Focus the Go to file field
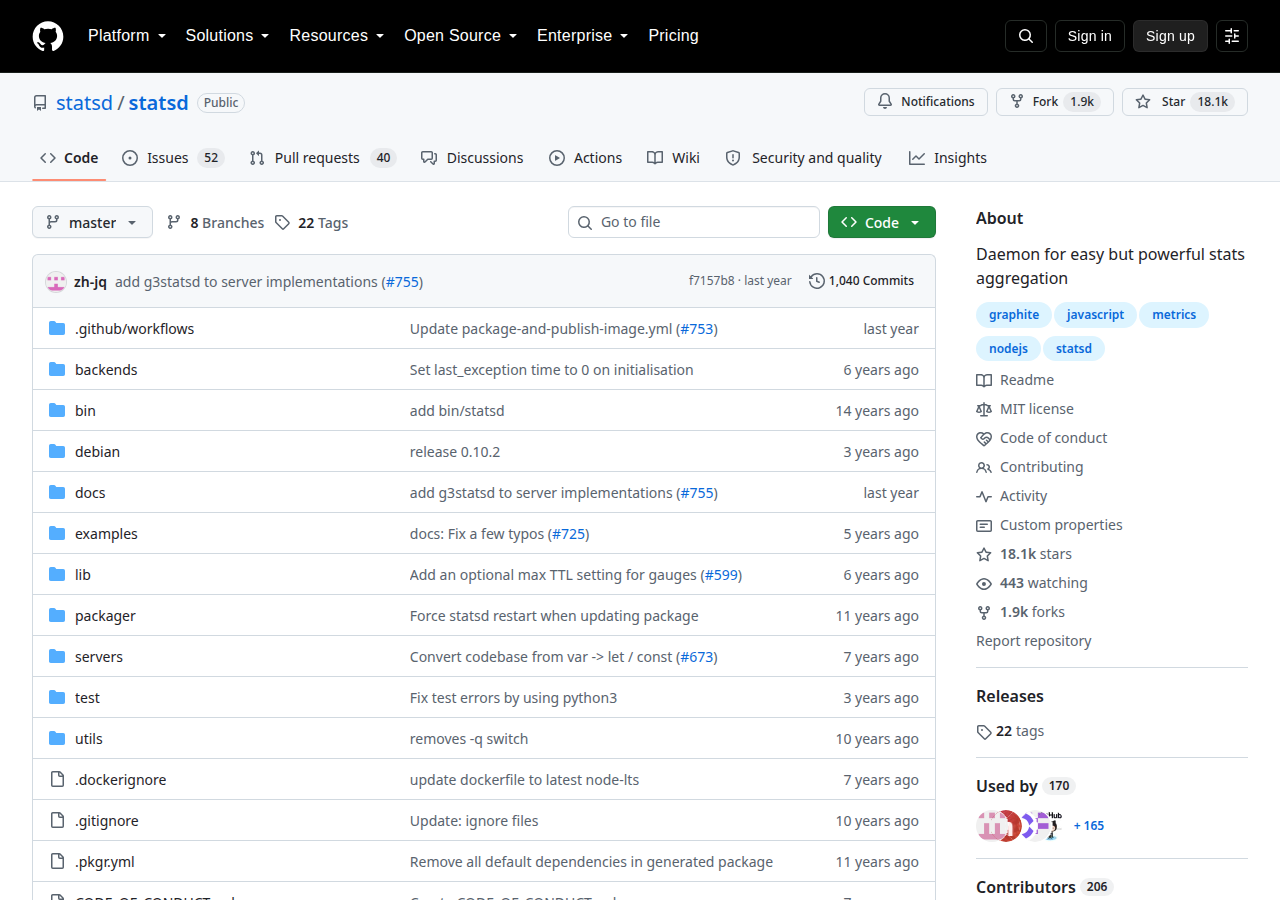The height and width of the screenshot is (900, 1280). point(694,222)
